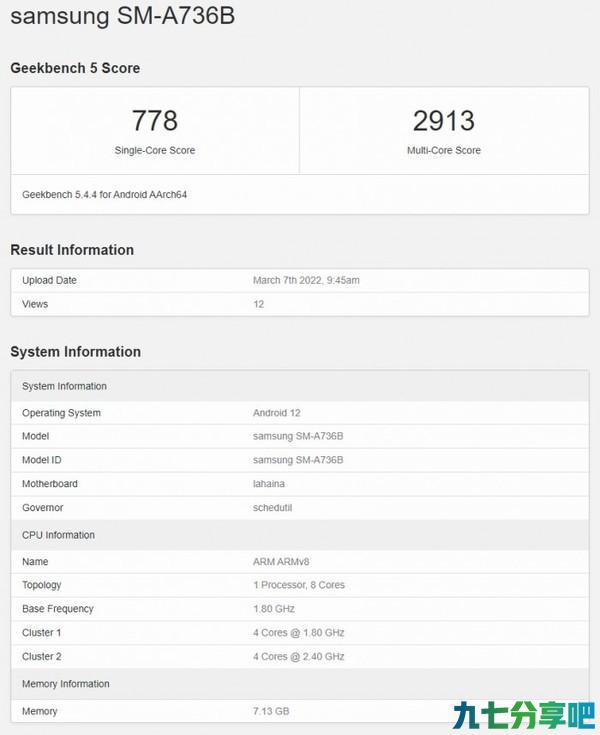Image resolution: width=600 pixels, height=735 pixels.
Task: Select the 7.13 GB memory value
Action: click(271, 712)
